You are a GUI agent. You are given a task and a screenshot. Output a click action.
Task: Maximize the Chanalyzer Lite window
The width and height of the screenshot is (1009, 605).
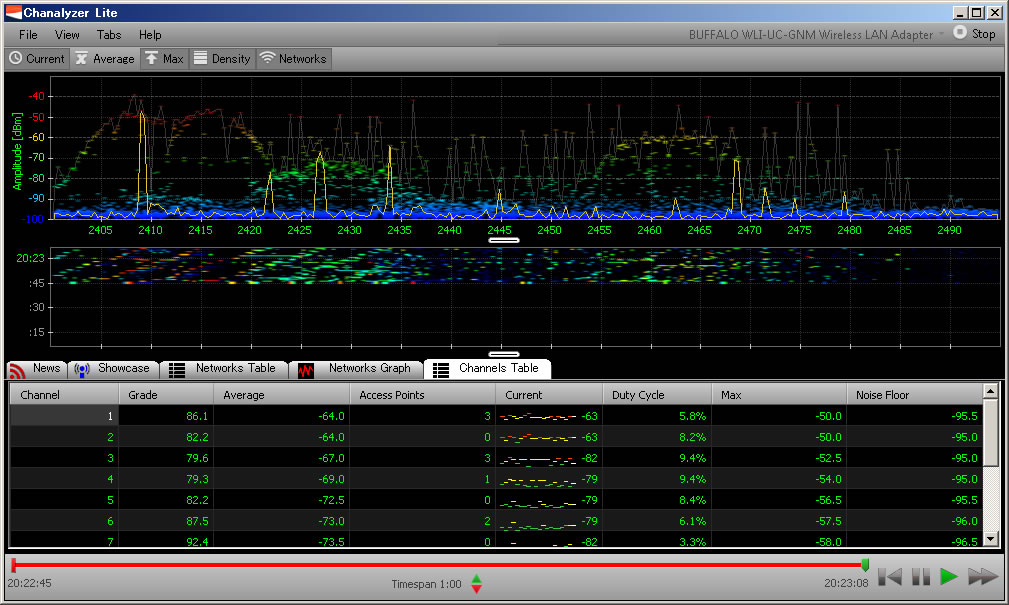(x=976, y=12)
